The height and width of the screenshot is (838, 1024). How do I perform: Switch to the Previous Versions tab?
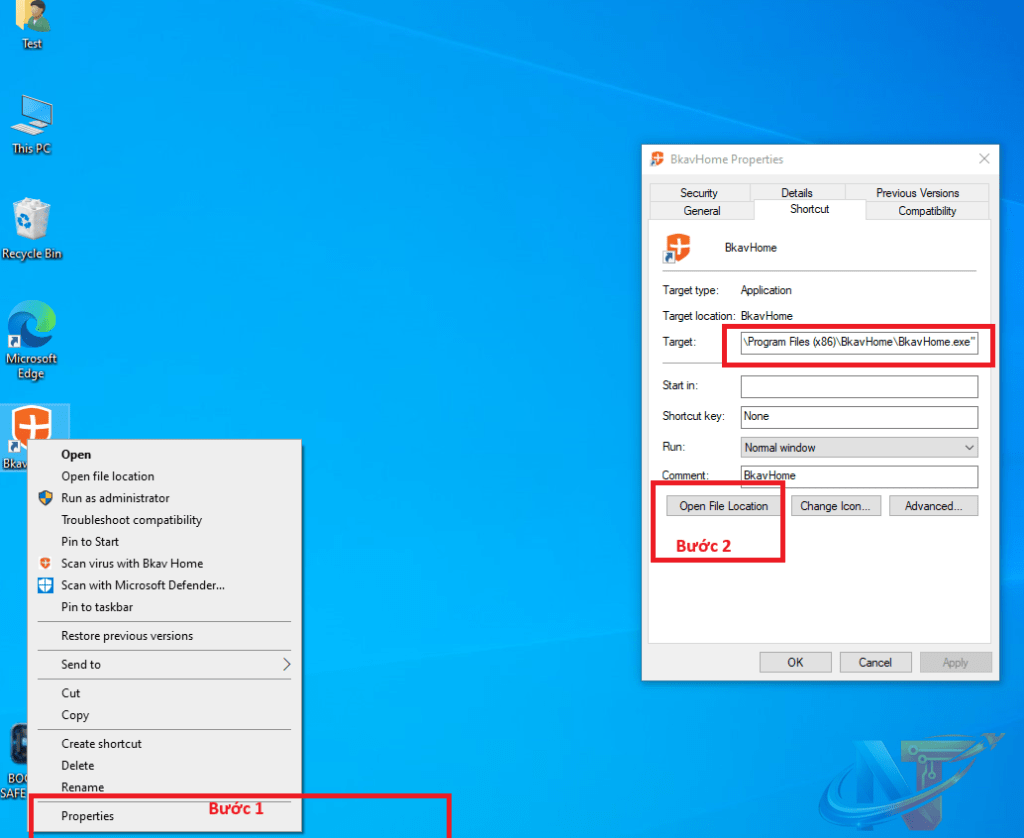coord(917,193)
